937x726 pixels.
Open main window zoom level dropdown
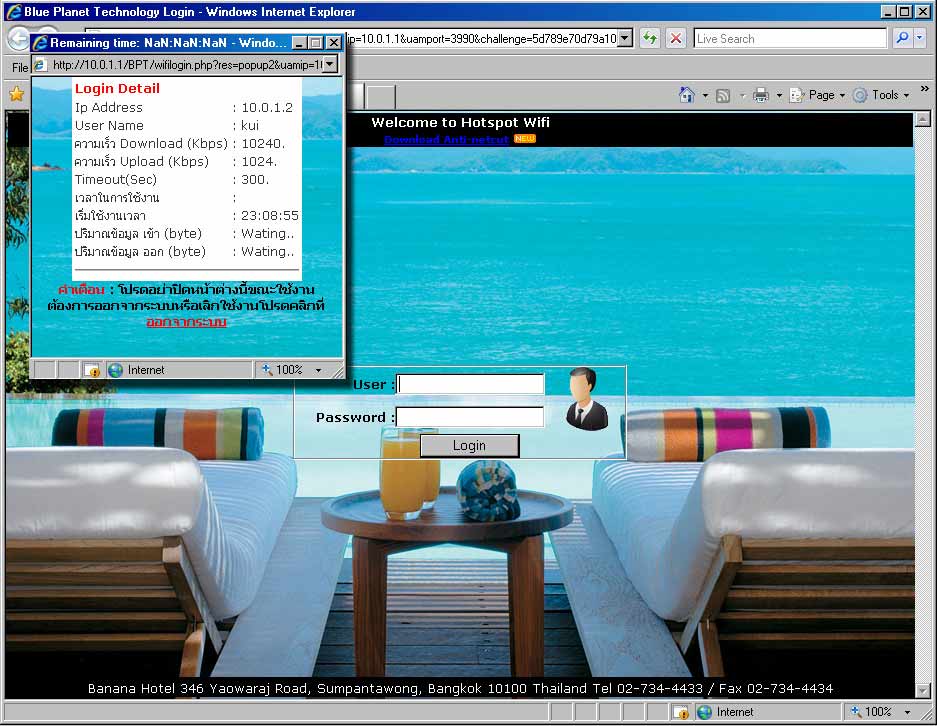pos(908,712)
